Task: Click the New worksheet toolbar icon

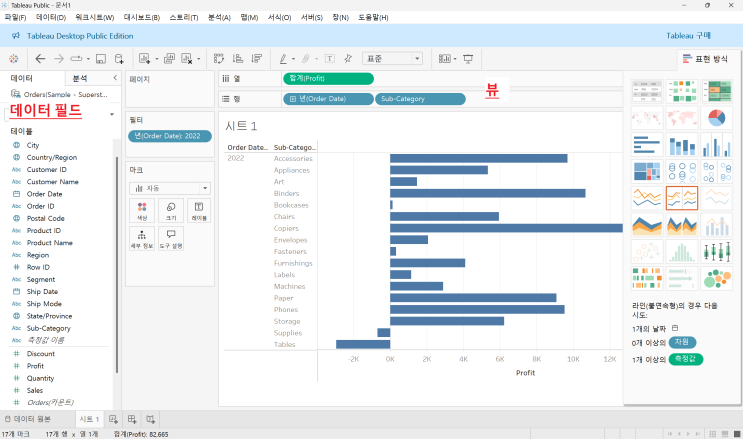Action: pyautogui.click(x=145, y=59)
